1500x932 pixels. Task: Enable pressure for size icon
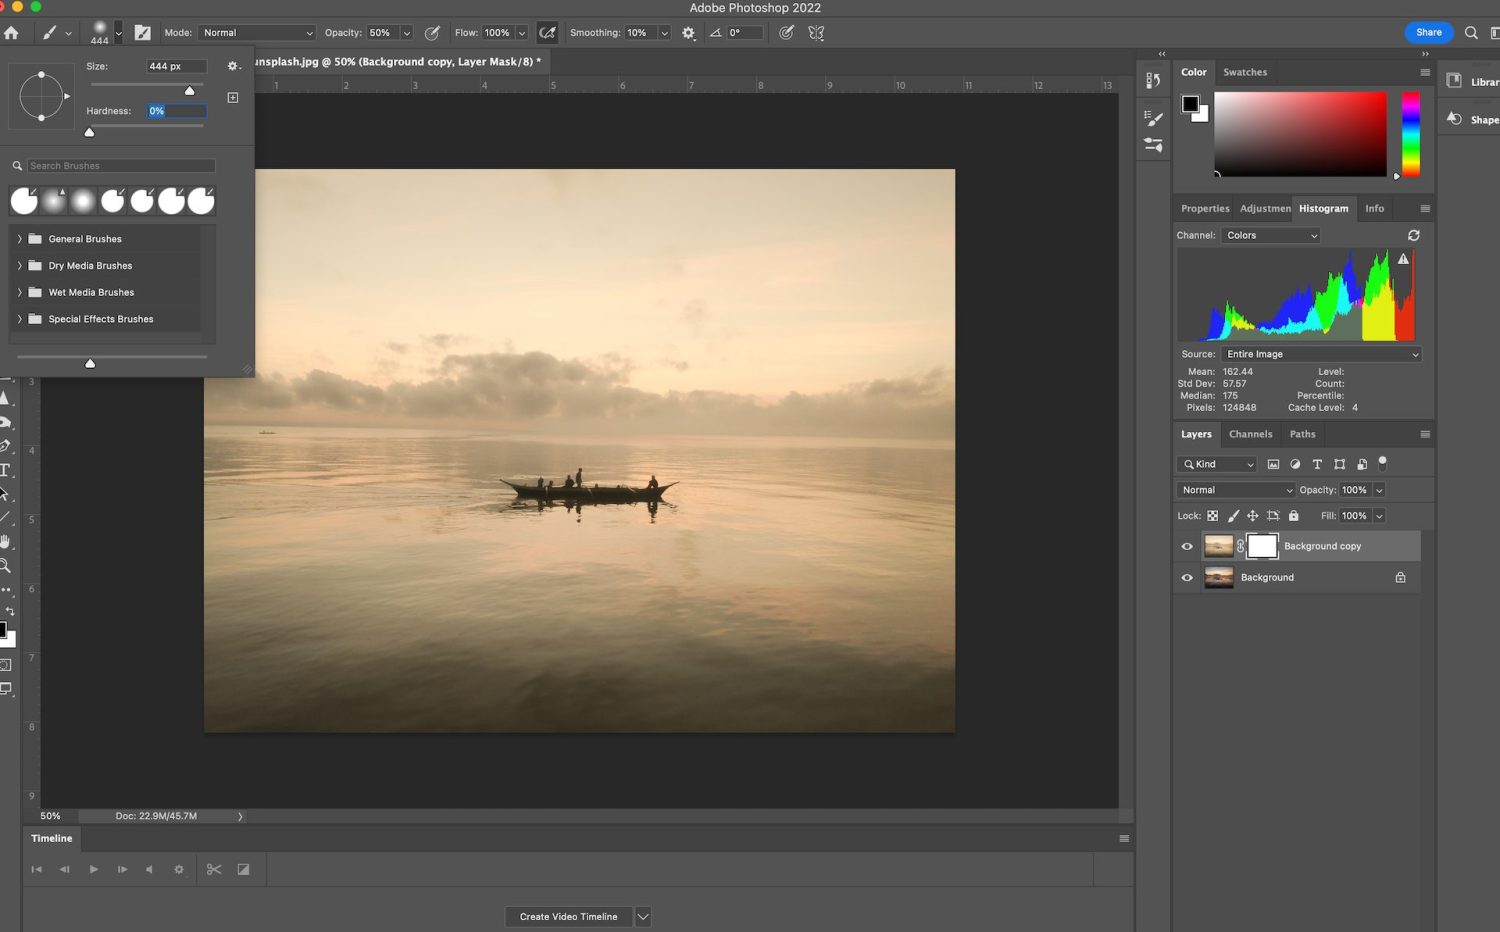coord(787,33)
